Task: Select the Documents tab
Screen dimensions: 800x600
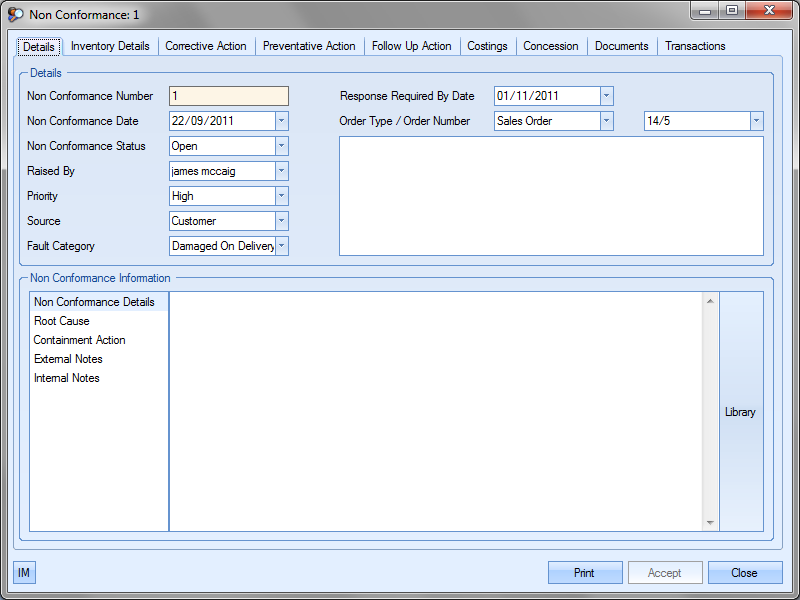Action: coord(621,46)
